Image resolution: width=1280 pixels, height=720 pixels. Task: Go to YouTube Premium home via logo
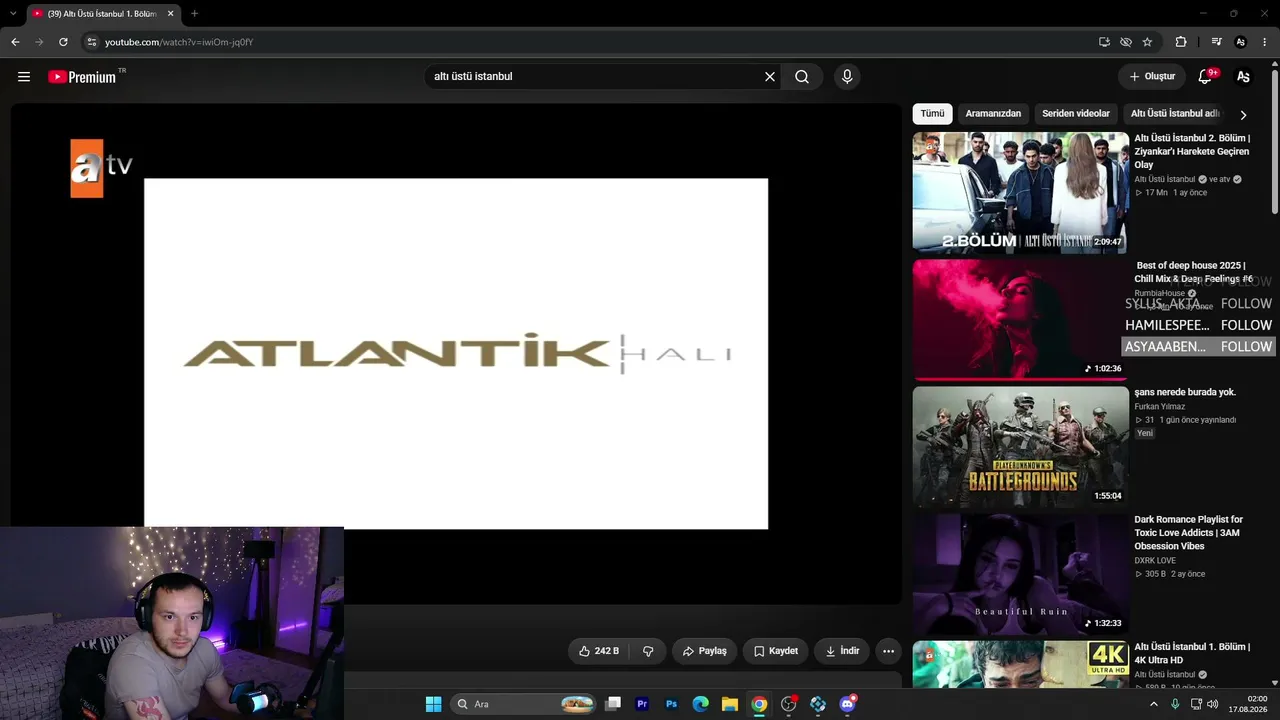tap(82, 77)
